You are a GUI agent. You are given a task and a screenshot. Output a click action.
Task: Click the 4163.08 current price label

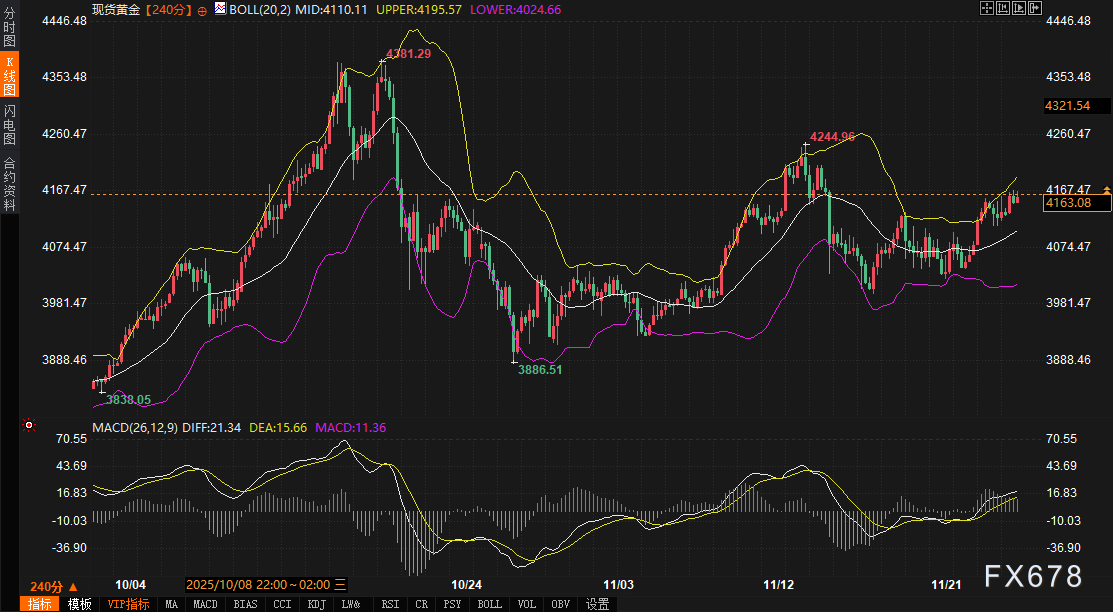pyautogui.click(x=1074, y=203)
